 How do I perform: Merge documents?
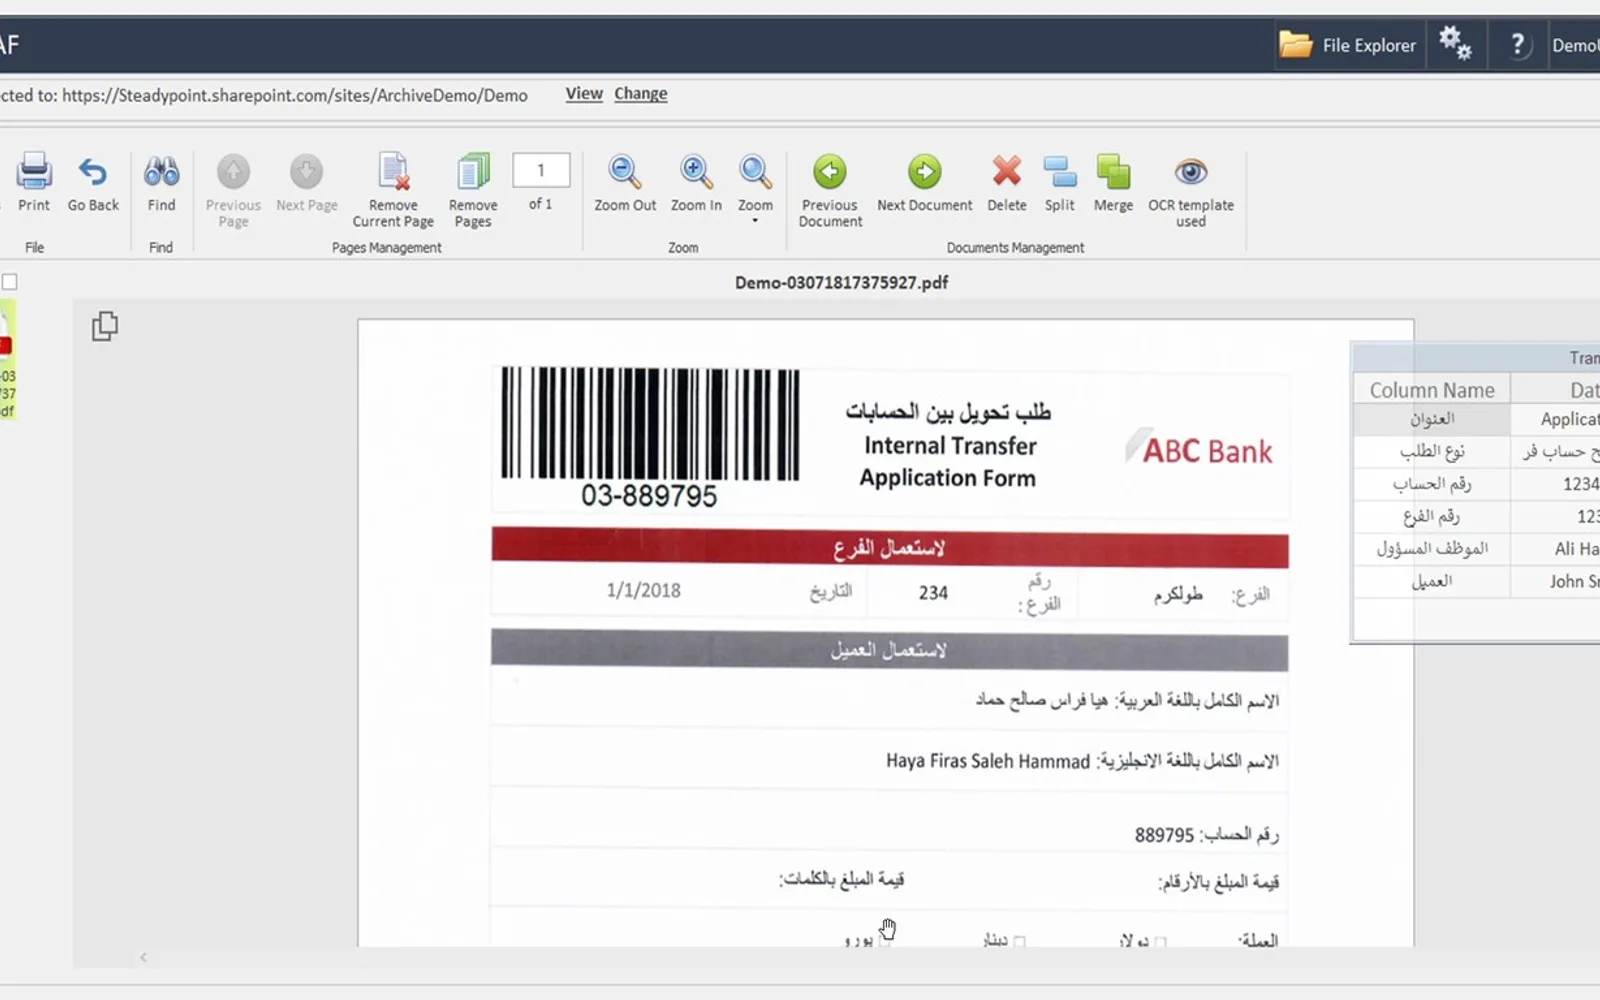coord(1113,182)
